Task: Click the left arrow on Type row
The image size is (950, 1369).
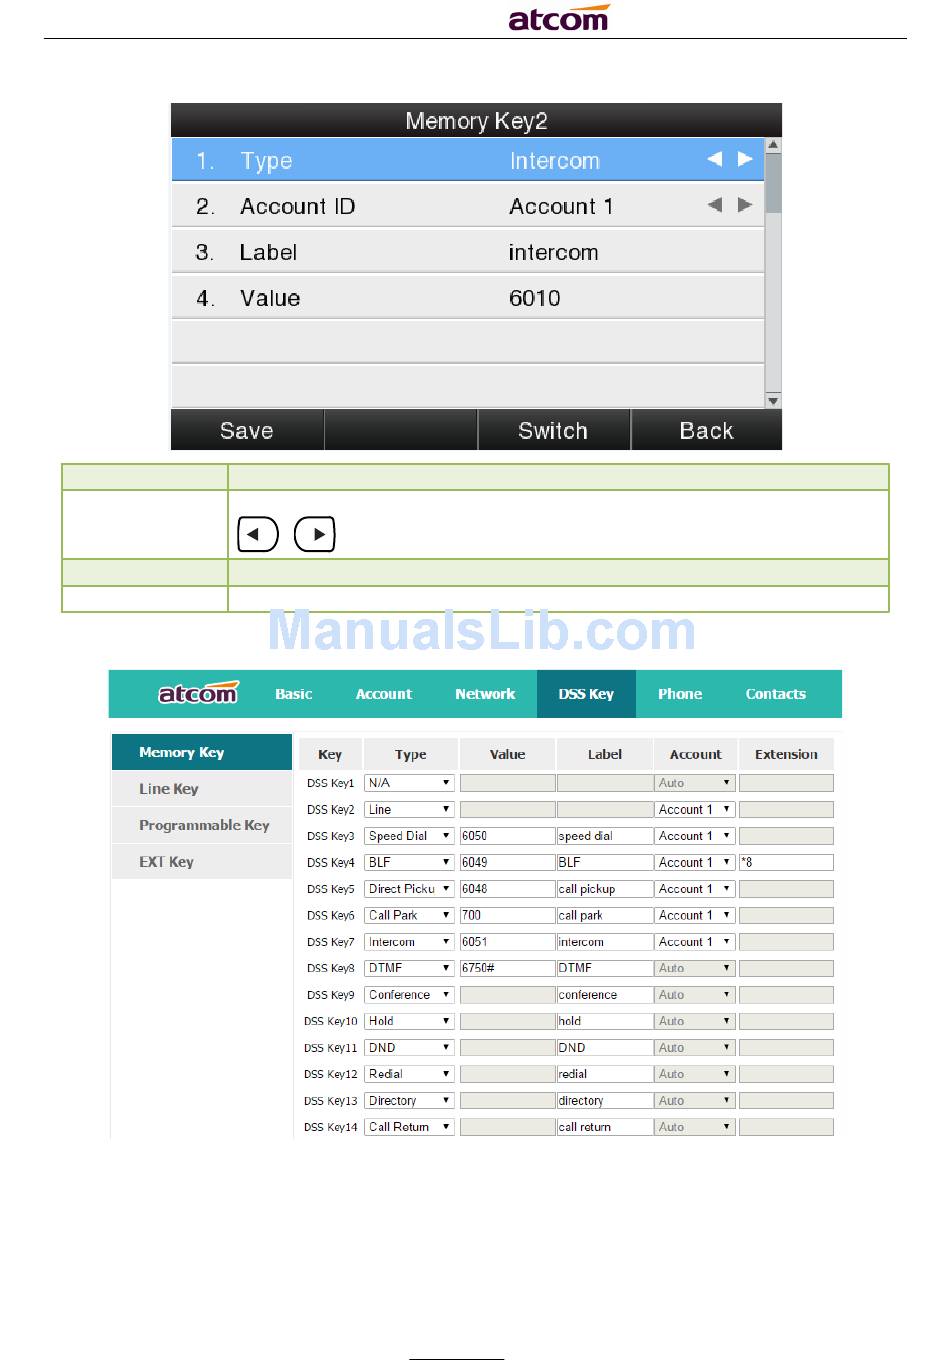Action: click(714, 159)
